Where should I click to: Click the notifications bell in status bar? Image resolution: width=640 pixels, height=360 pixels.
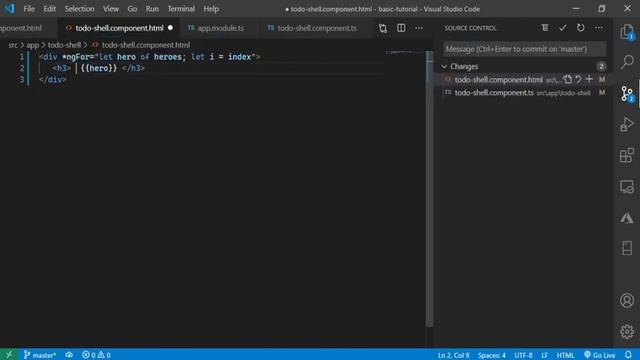click(x=628, y=355)
